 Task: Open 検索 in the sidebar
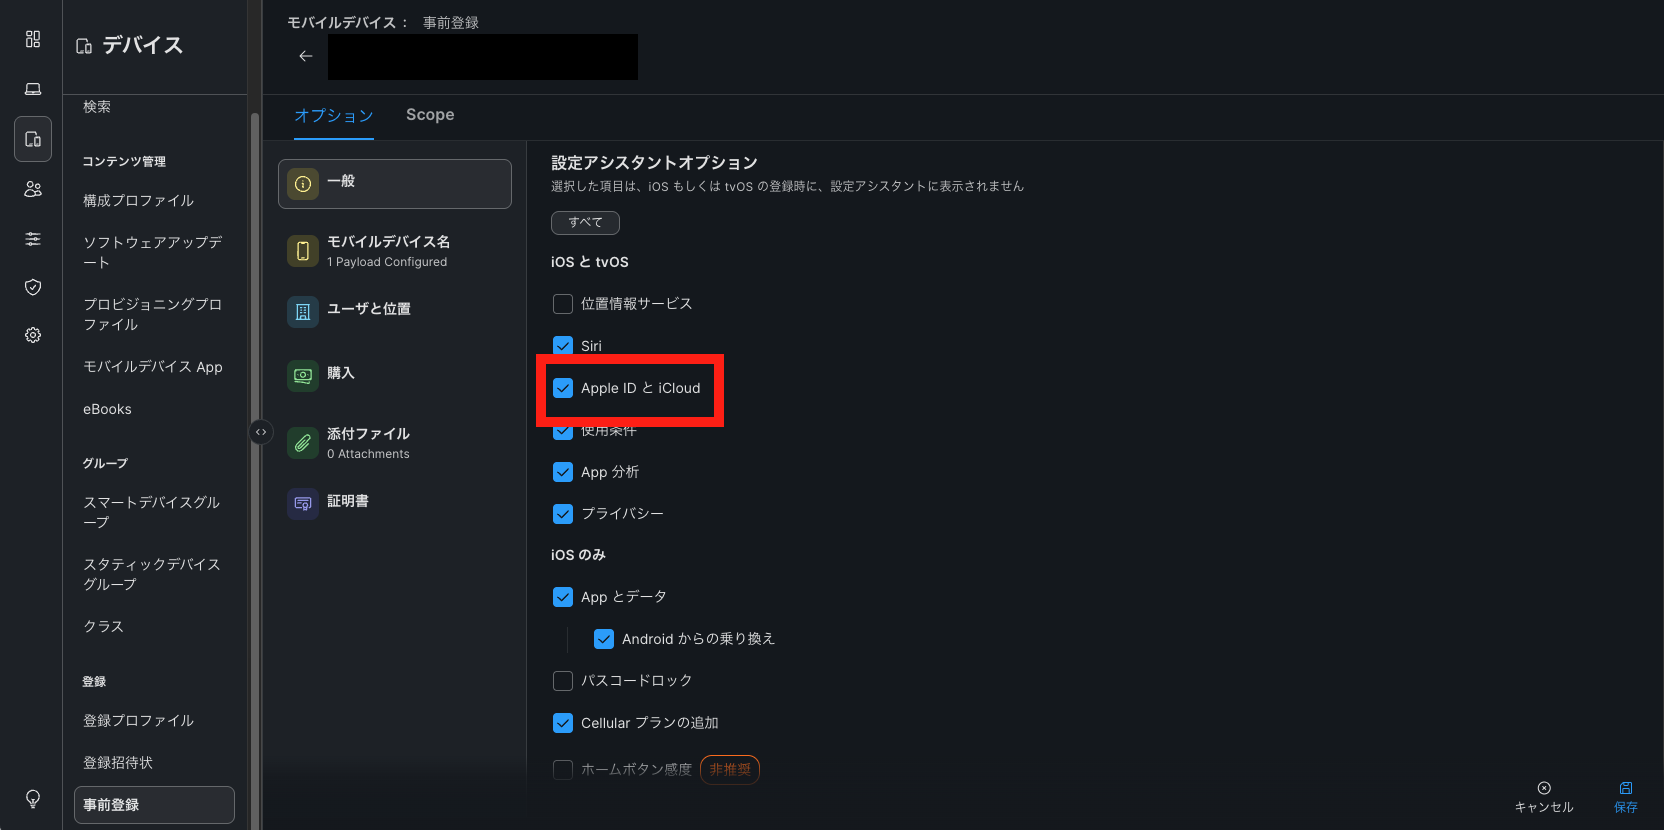pos(97,107)
